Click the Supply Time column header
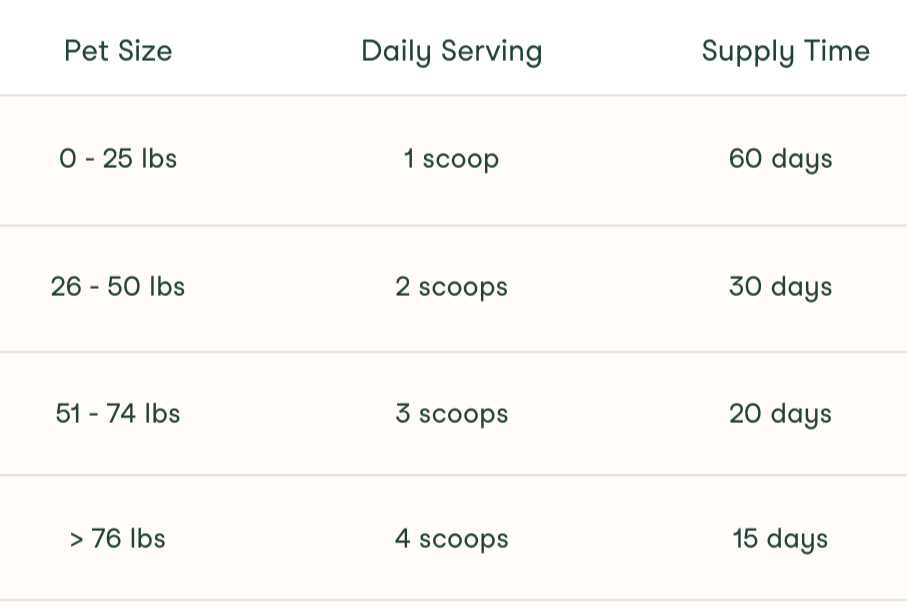Screen dimensions: 907x609 tap(786, 51)
